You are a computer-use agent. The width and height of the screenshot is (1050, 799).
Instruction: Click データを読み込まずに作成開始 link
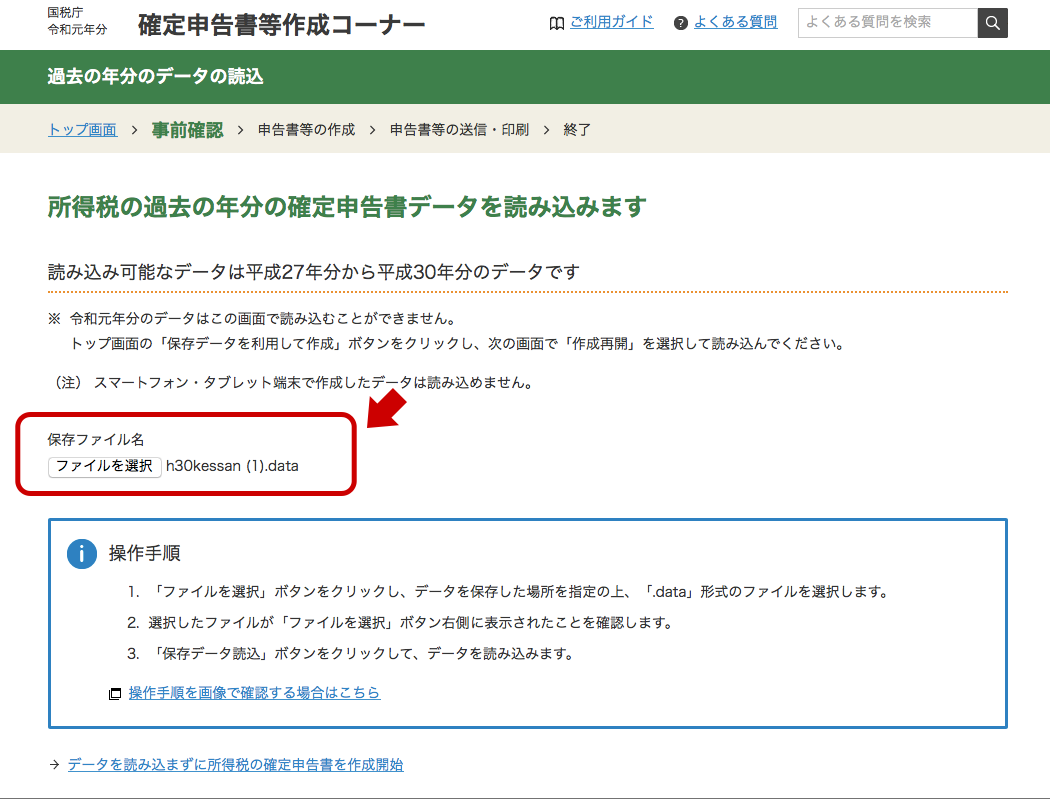(x=235, y=763)
